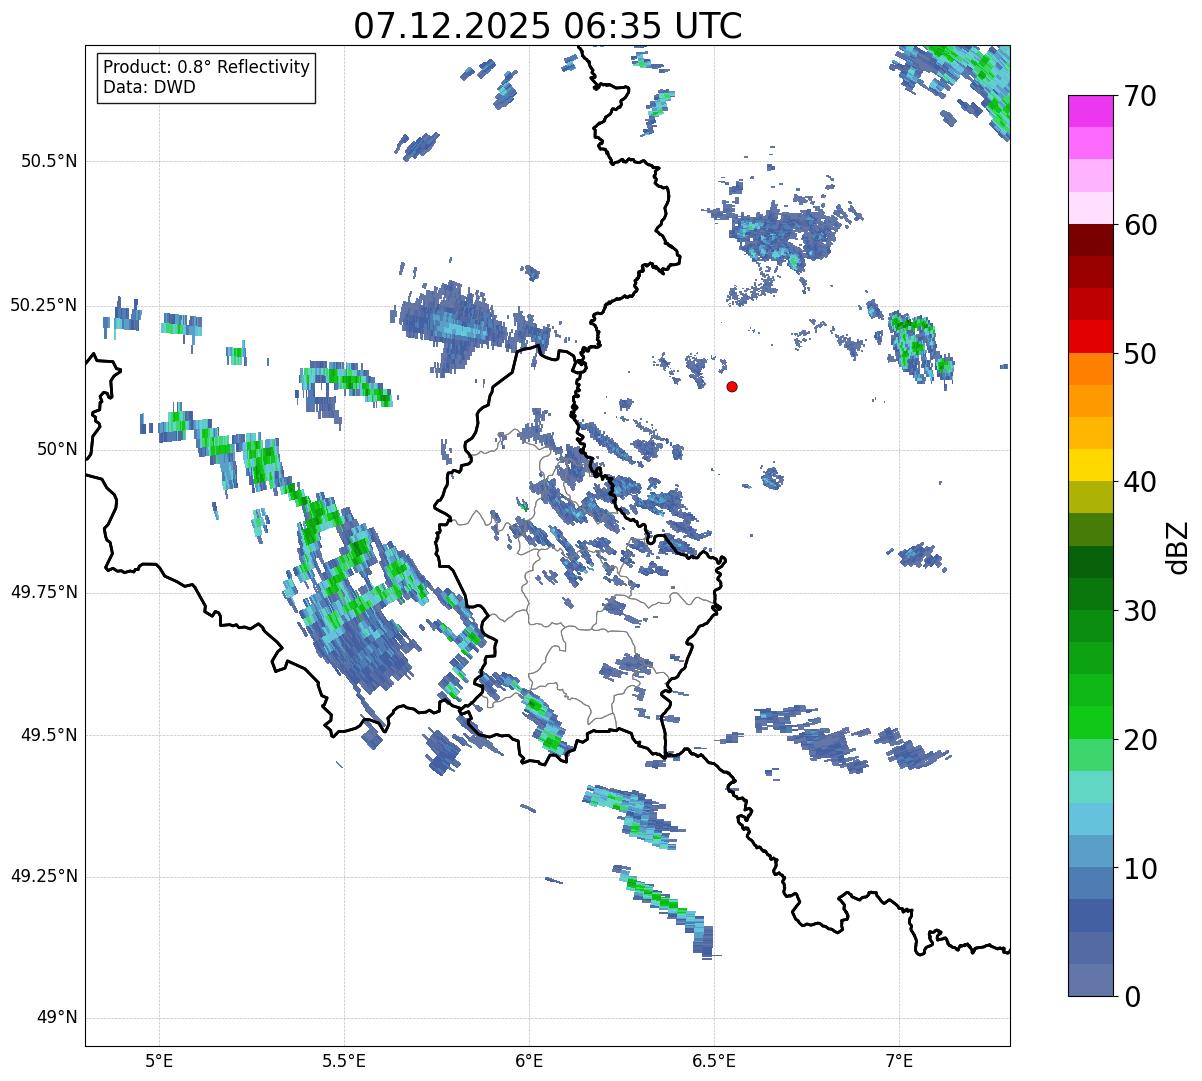Click the "Product: 0.8° Reflectivity" text
Screen dimensions: 1202x1081
pos(207,67)
